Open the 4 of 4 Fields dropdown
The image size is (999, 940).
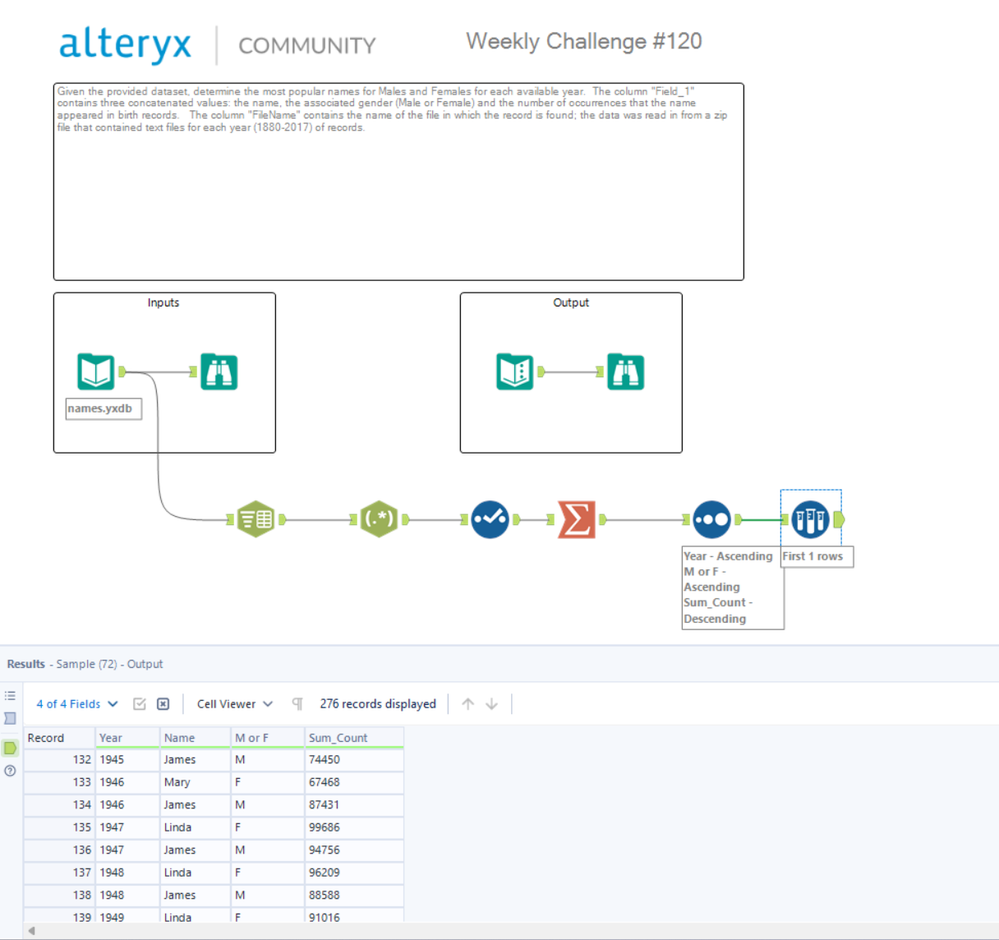point(76,704)
